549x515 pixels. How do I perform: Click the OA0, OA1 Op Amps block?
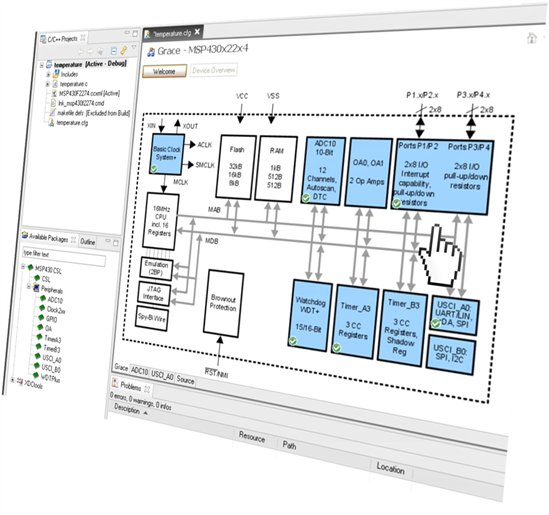(368, 173)
